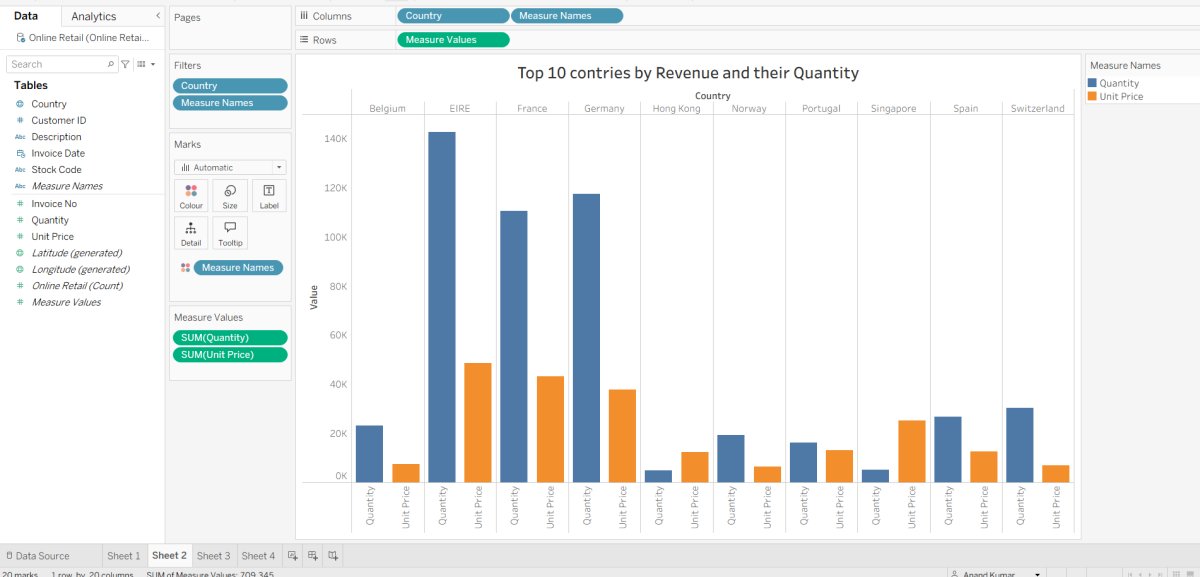Open the Detail marks card
The image size is (1200, 577).
[x=191, y=233]
